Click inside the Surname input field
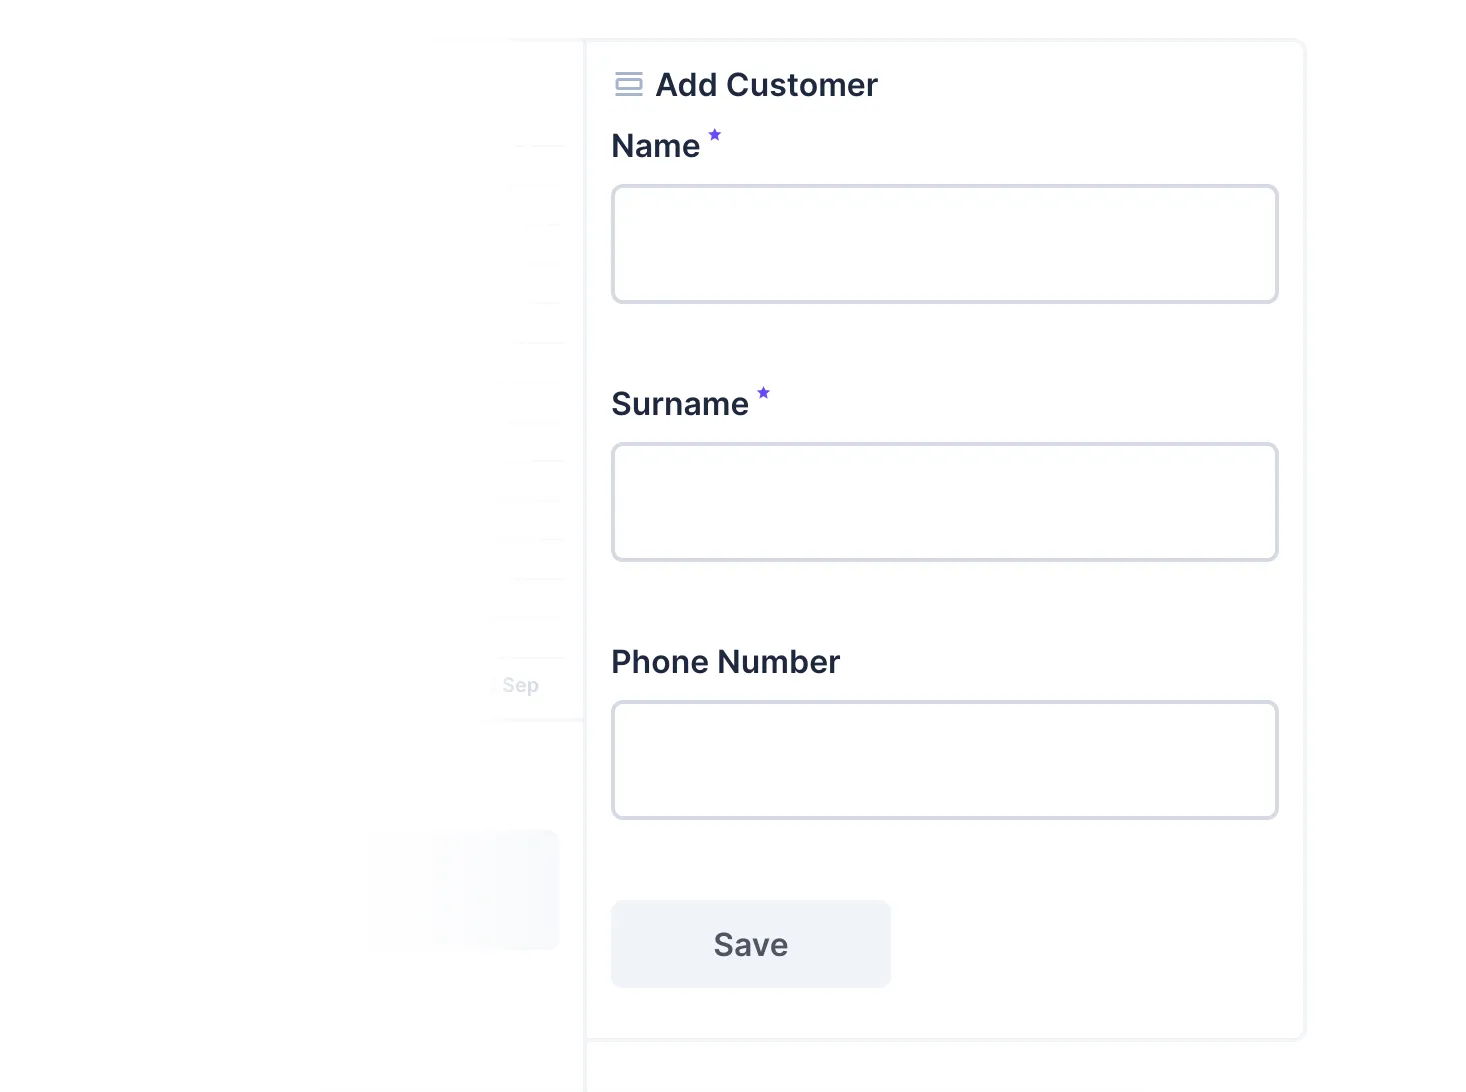The height and width of the screenshot is (1092, 1466). pyautogui.click(x=944, y=501)
